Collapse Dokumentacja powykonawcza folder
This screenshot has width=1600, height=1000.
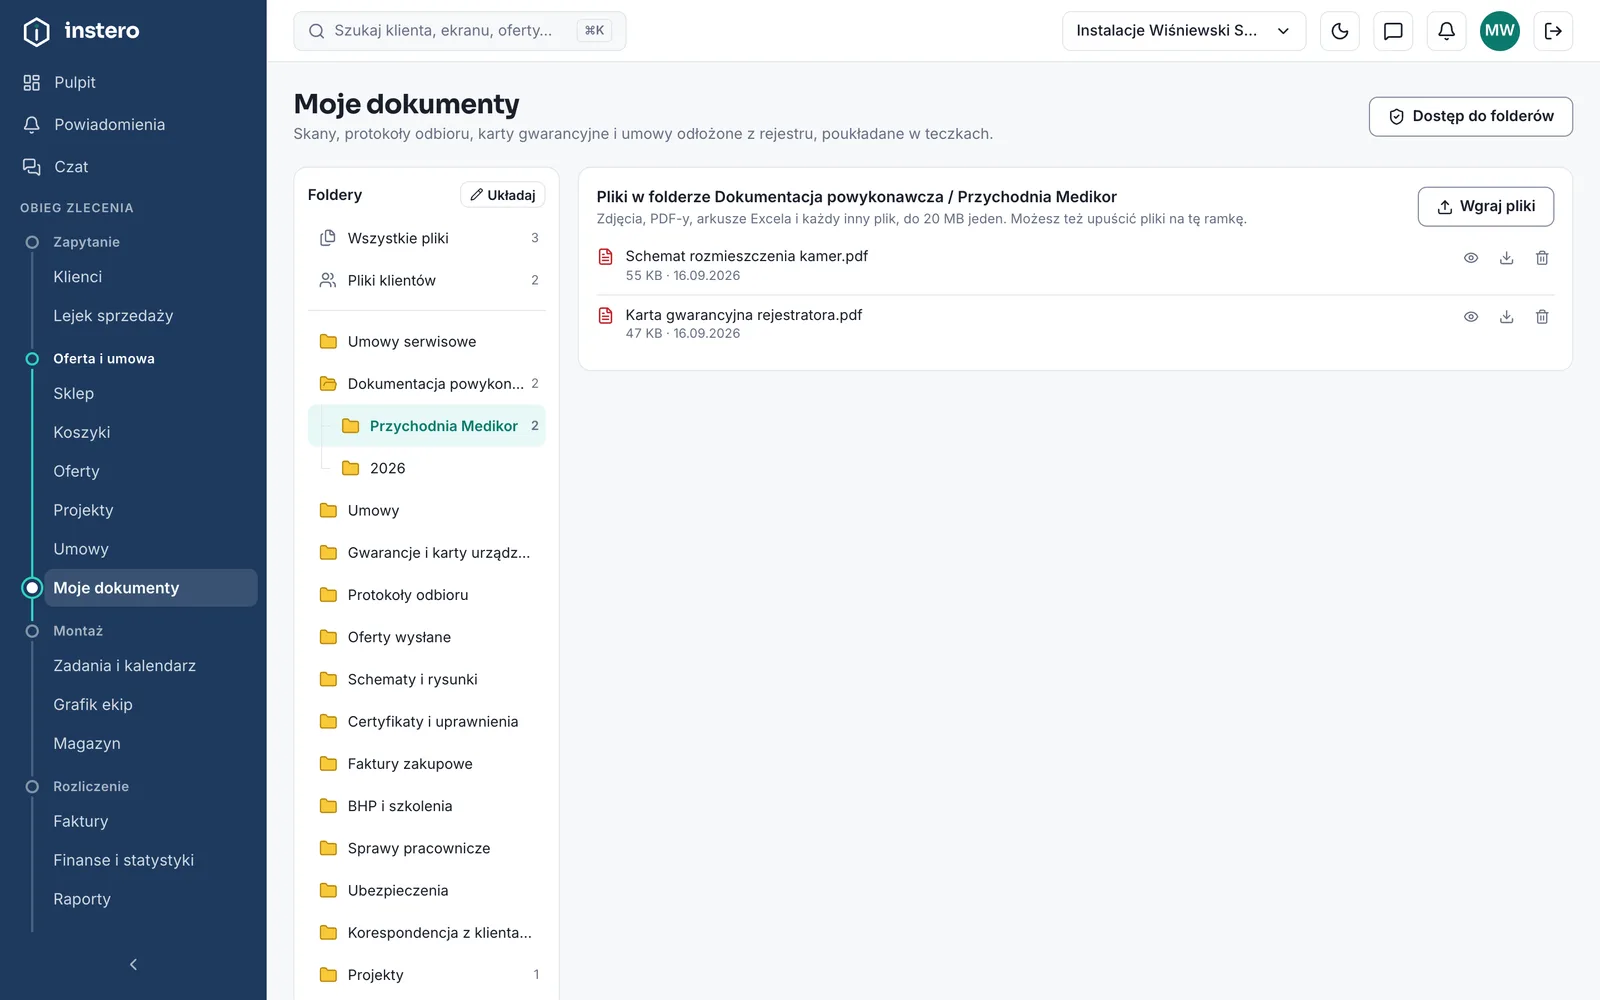[x=427, y=384]
